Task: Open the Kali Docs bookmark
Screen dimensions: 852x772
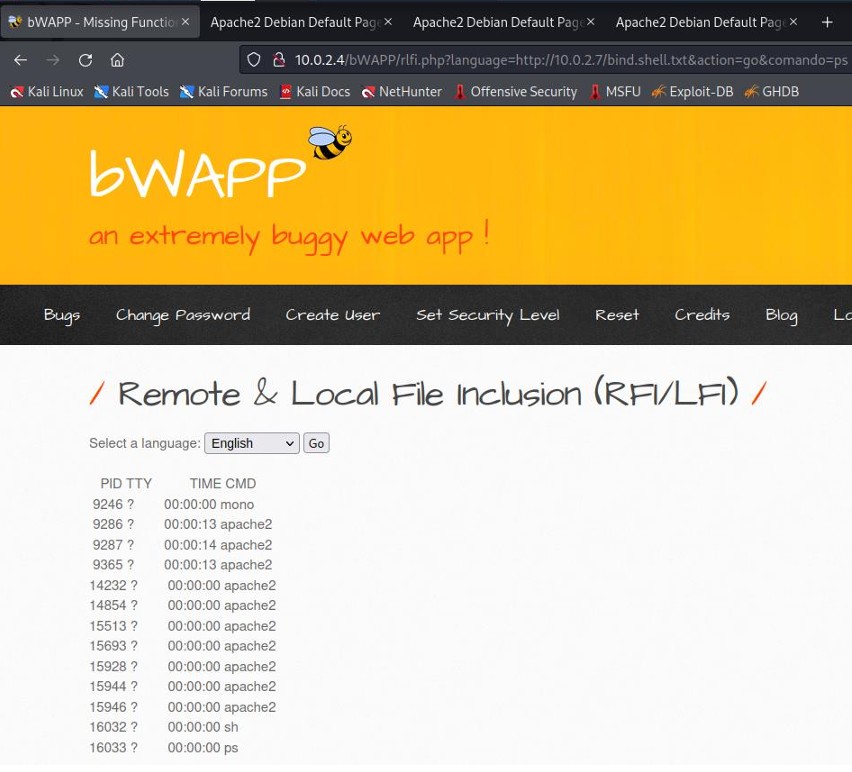Action: (315, 92)
